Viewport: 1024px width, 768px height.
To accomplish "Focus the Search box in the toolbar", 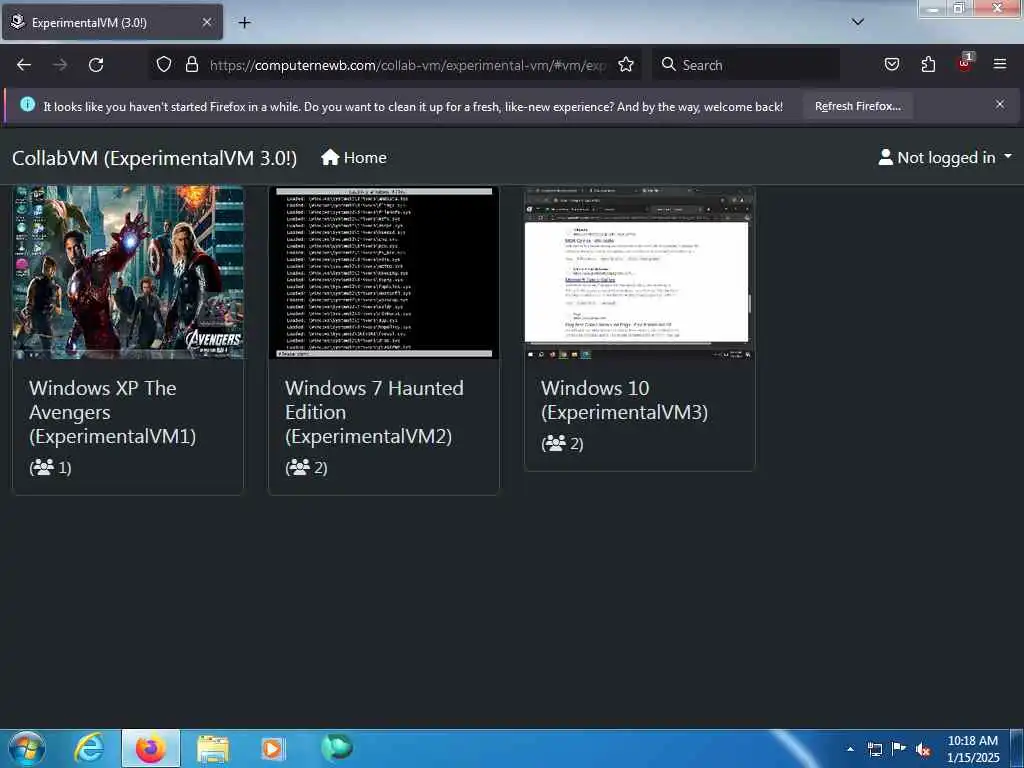I will pyautogui.click(x=746, y=65).
